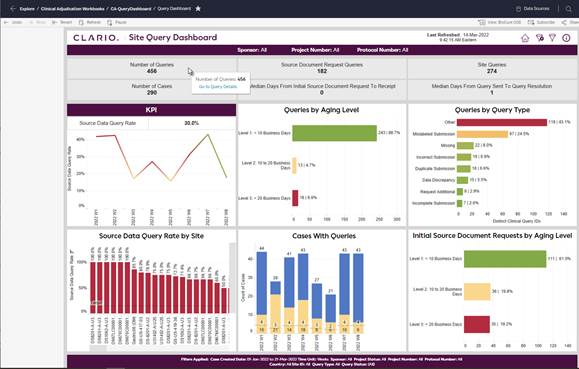Open Clinical Adjudication Workbooks breadcrumb
The image size is (579, 369).
point(72,8)
